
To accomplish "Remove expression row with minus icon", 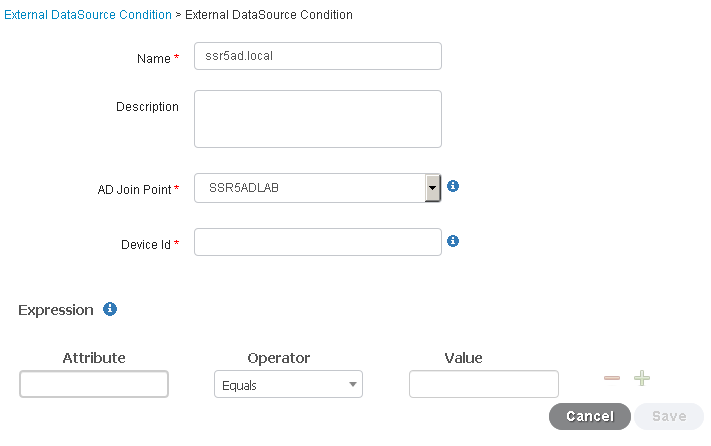I will [x=612, y=378].
